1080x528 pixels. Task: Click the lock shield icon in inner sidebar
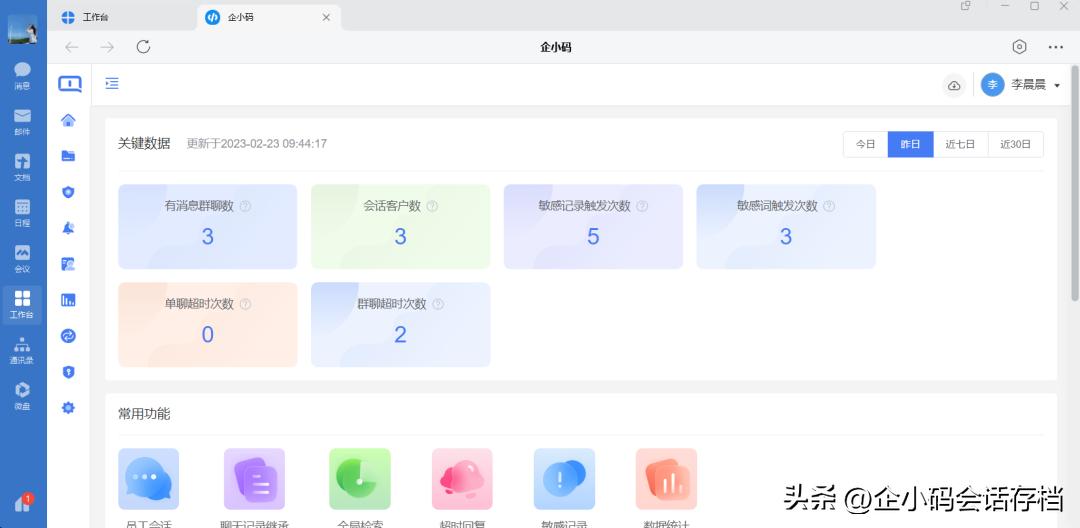click(68, 372)
